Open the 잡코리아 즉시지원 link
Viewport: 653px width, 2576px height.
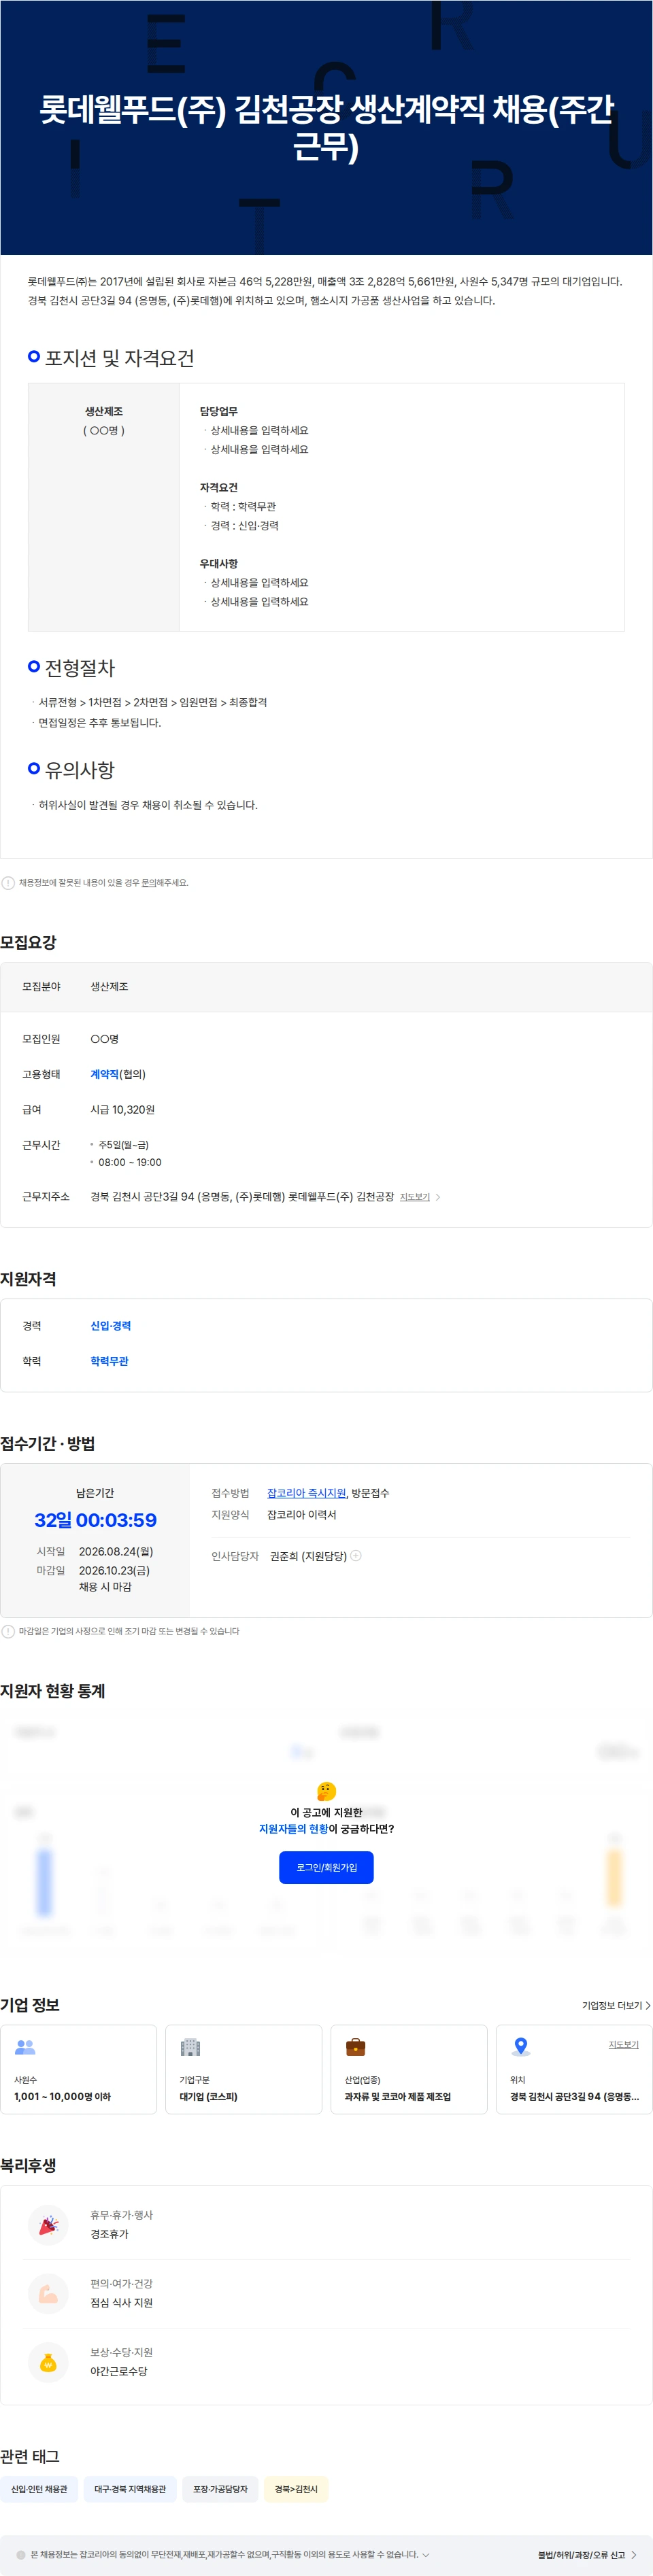point(306,1493)
